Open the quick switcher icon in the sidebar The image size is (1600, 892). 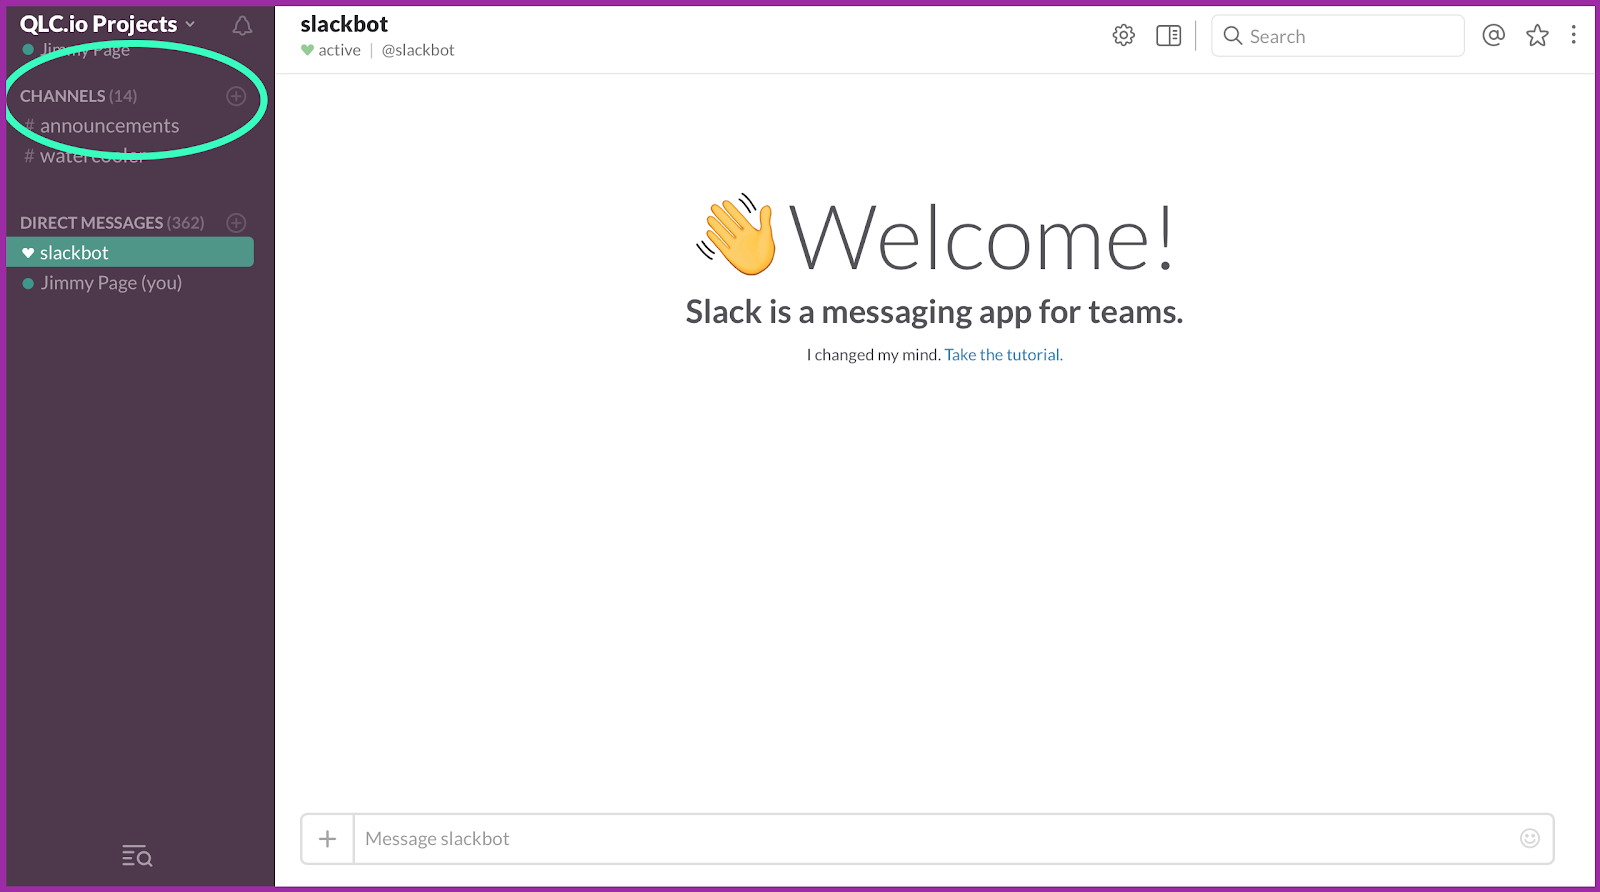[x=137, y=856]
